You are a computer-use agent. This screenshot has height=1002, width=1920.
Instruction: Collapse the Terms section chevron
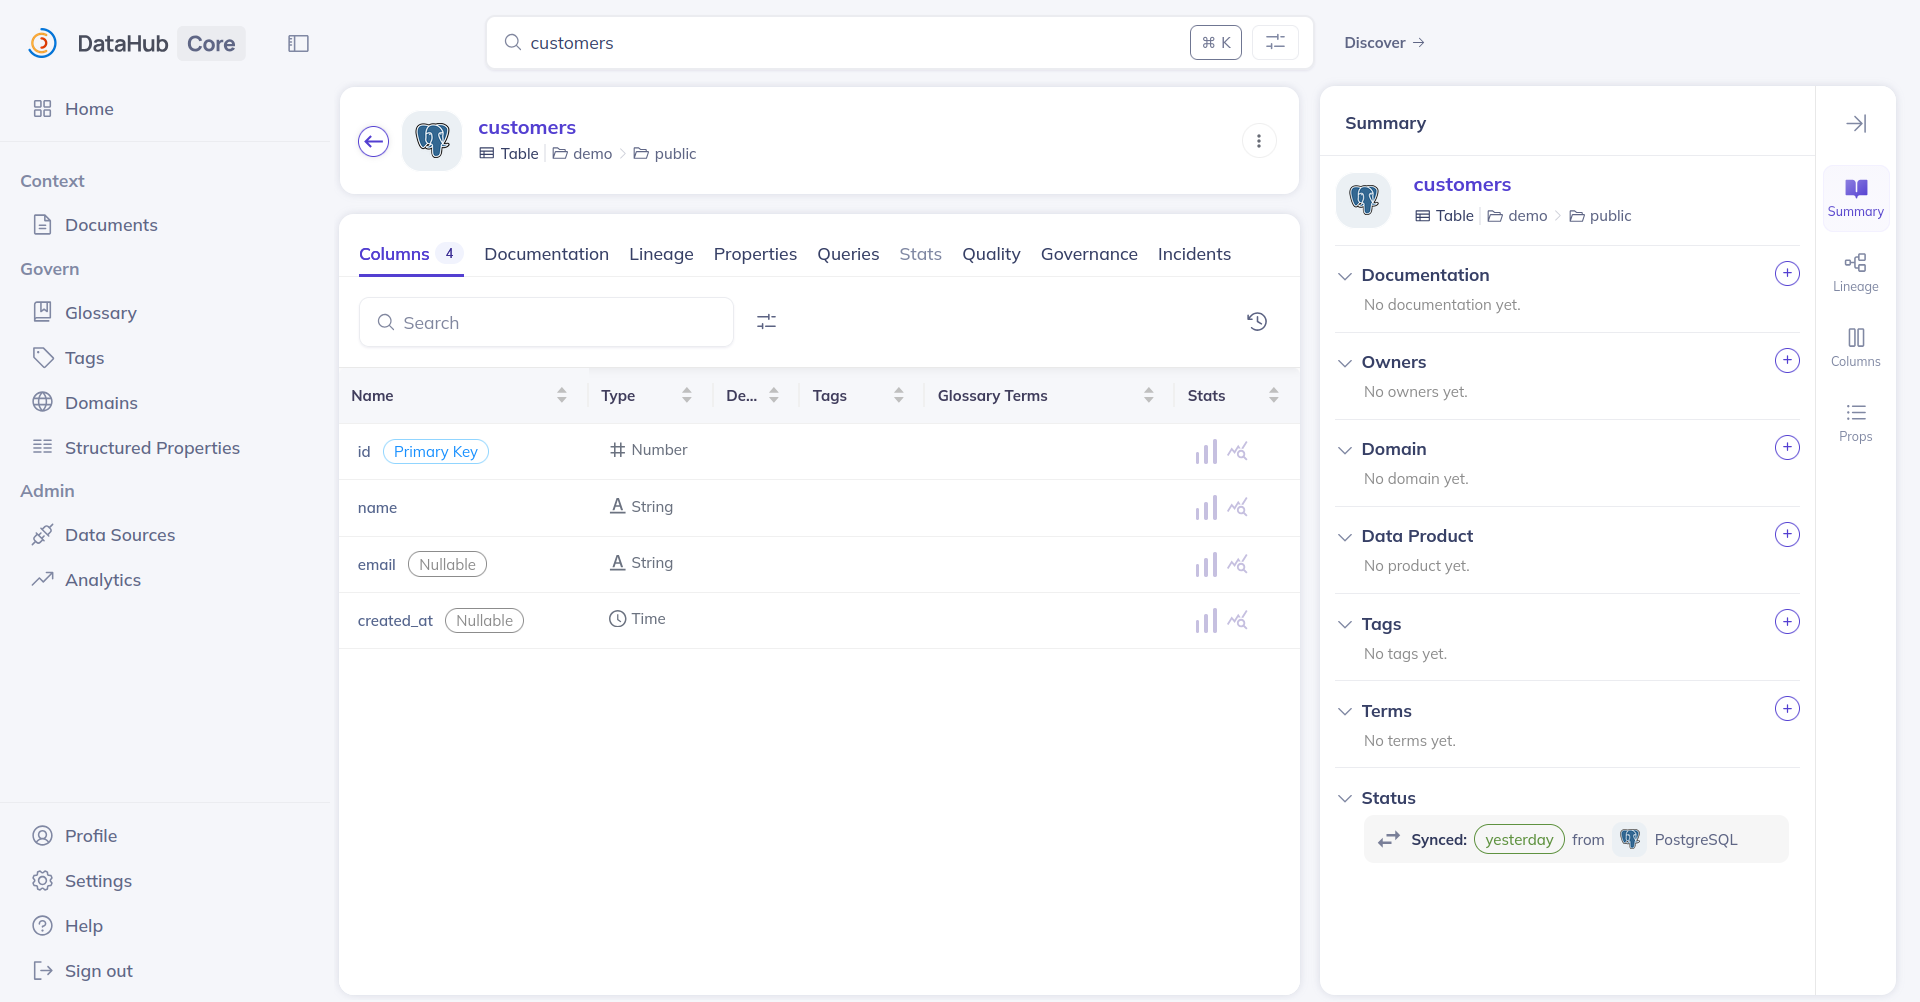[1345, 712]
